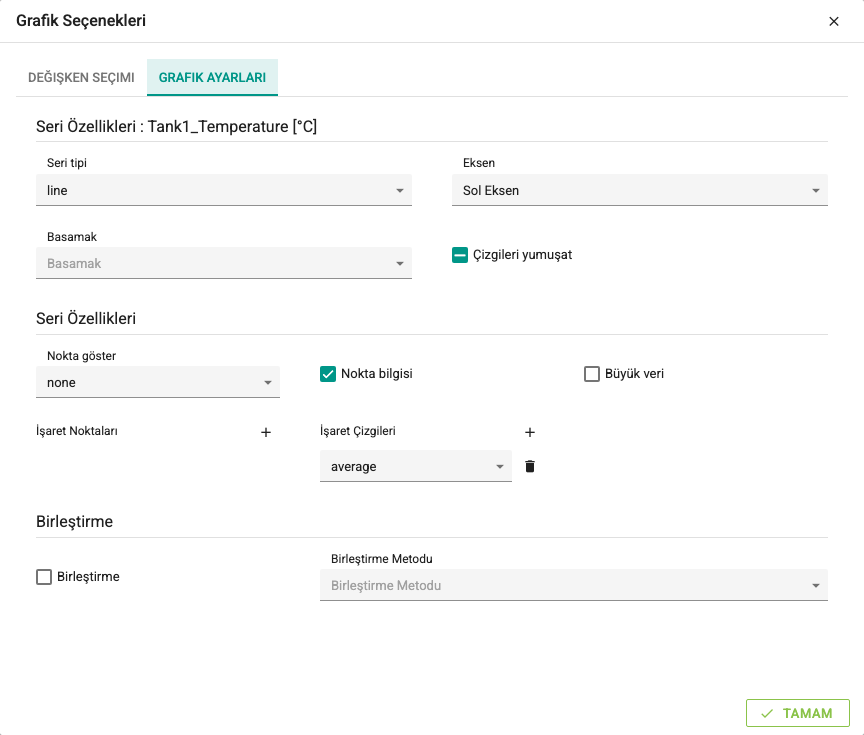Click the Seri Özellikleri : Tank1_Temperature [°C] heading

point(176,127)
